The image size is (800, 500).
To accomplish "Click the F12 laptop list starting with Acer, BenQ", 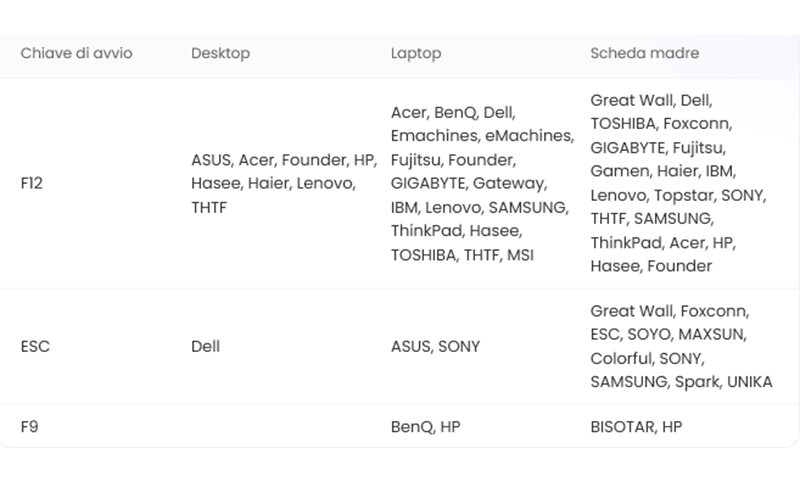I will coord(483,183).
